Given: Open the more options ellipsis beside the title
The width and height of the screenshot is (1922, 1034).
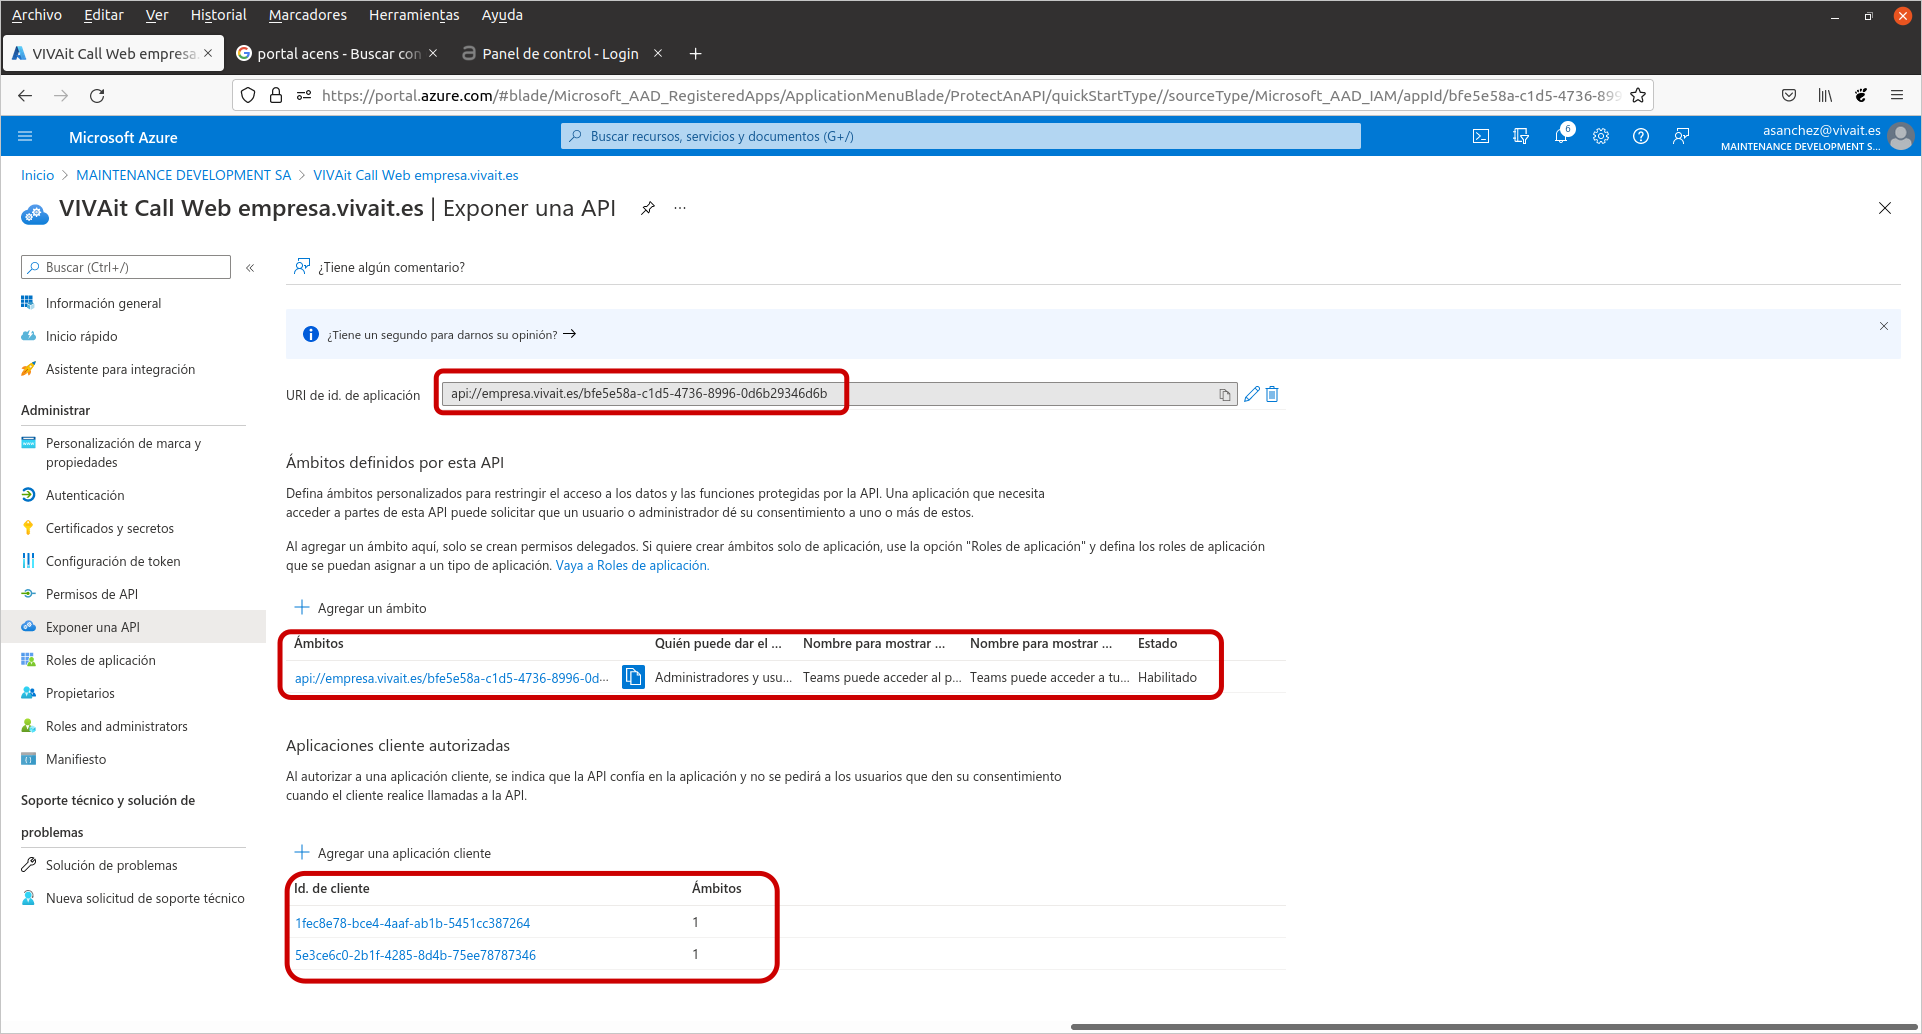Looking at the screenshot, I should (x=680, y=208).
